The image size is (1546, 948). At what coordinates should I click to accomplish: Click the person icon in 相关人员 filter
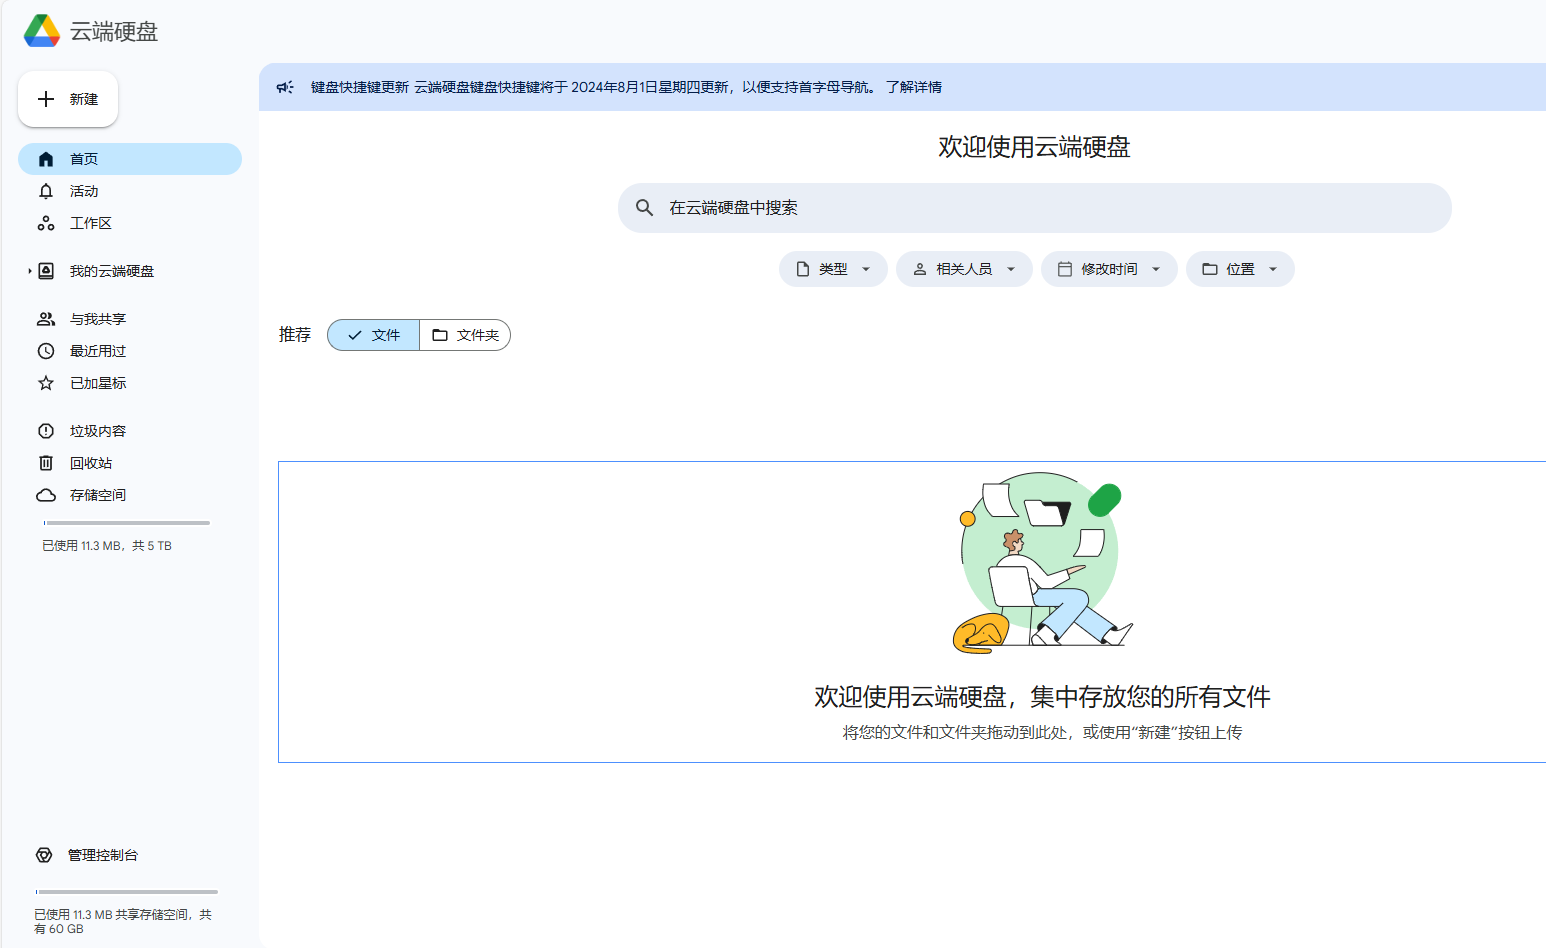(x=920, y=269)
